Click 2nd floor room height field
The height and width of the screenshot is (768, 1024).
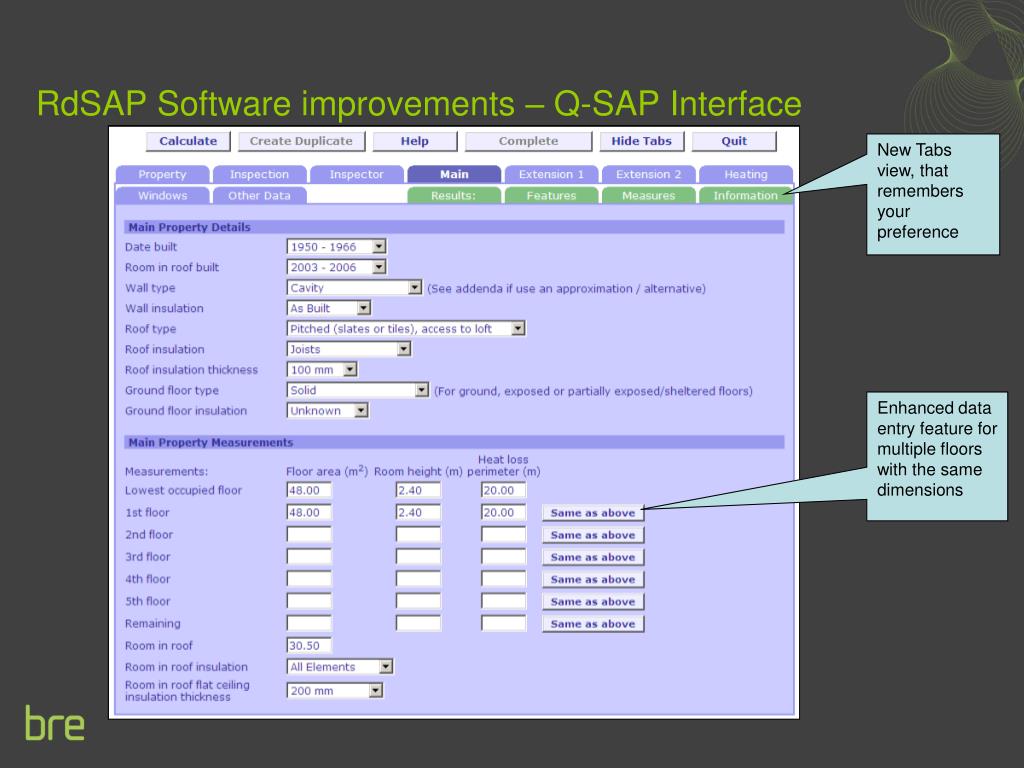pyautogui.click(x=419, y=535)
